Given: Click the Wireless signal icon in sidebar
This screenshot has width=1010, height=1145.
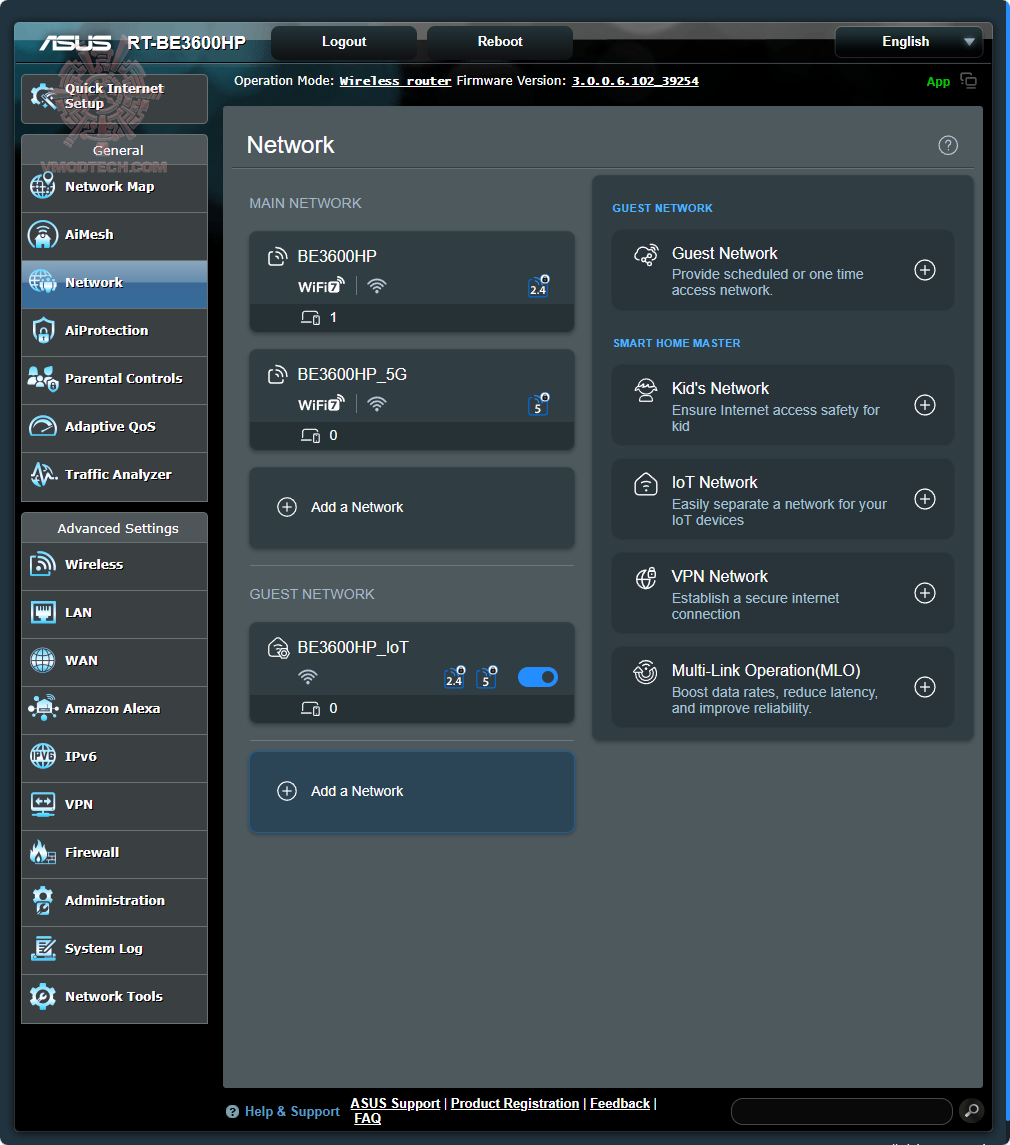Looking at the screenshot, I should coord(42,564).
